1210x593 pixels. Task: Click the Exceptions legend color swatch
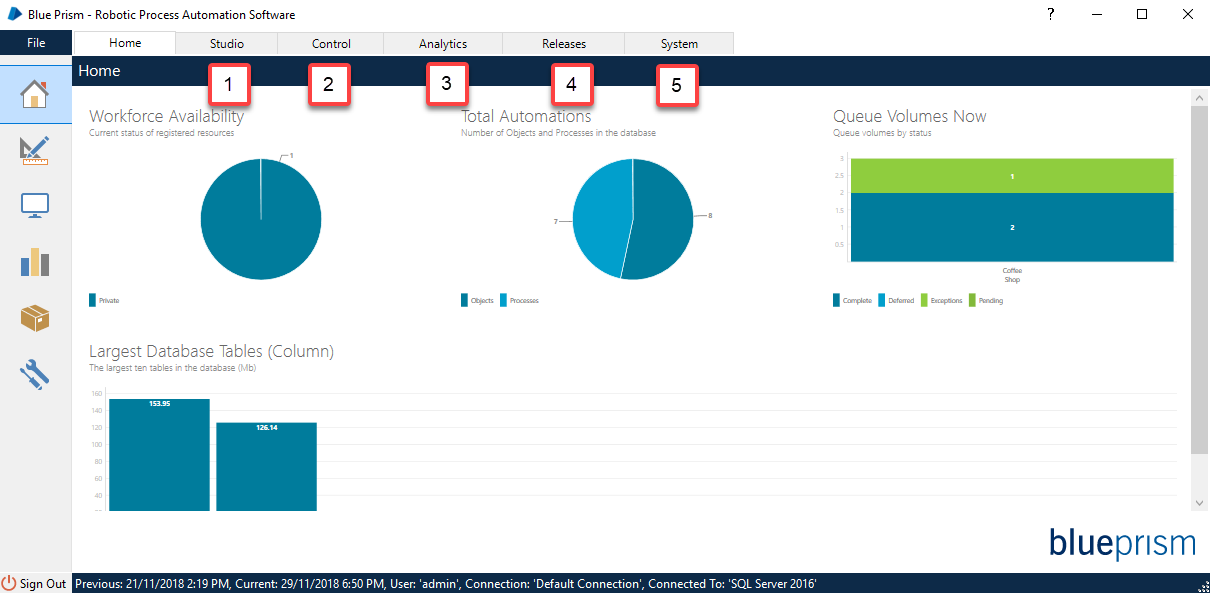924,300
